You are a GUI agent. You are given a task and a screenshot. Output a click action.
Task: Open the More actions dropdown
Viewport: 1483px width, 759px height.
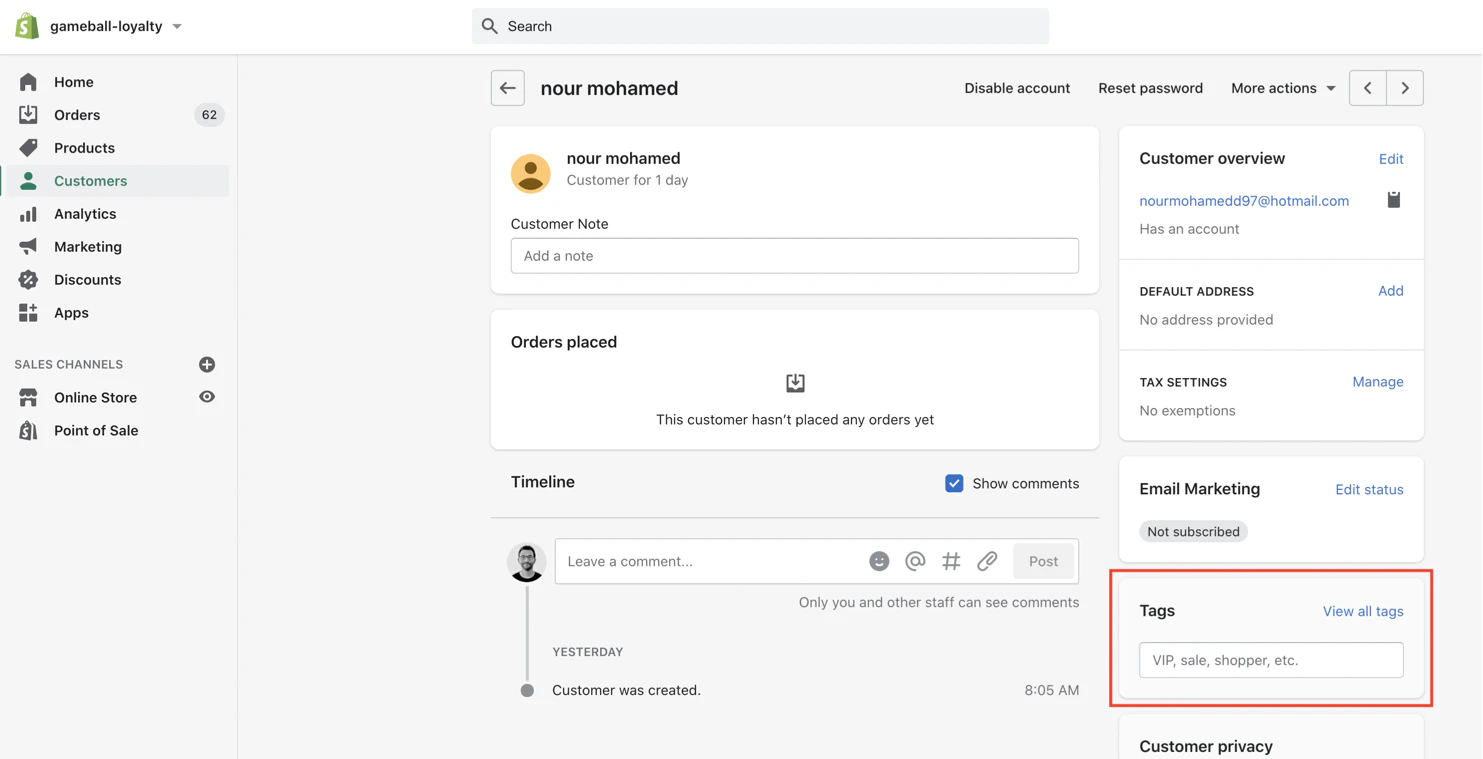click(1283, 88)
